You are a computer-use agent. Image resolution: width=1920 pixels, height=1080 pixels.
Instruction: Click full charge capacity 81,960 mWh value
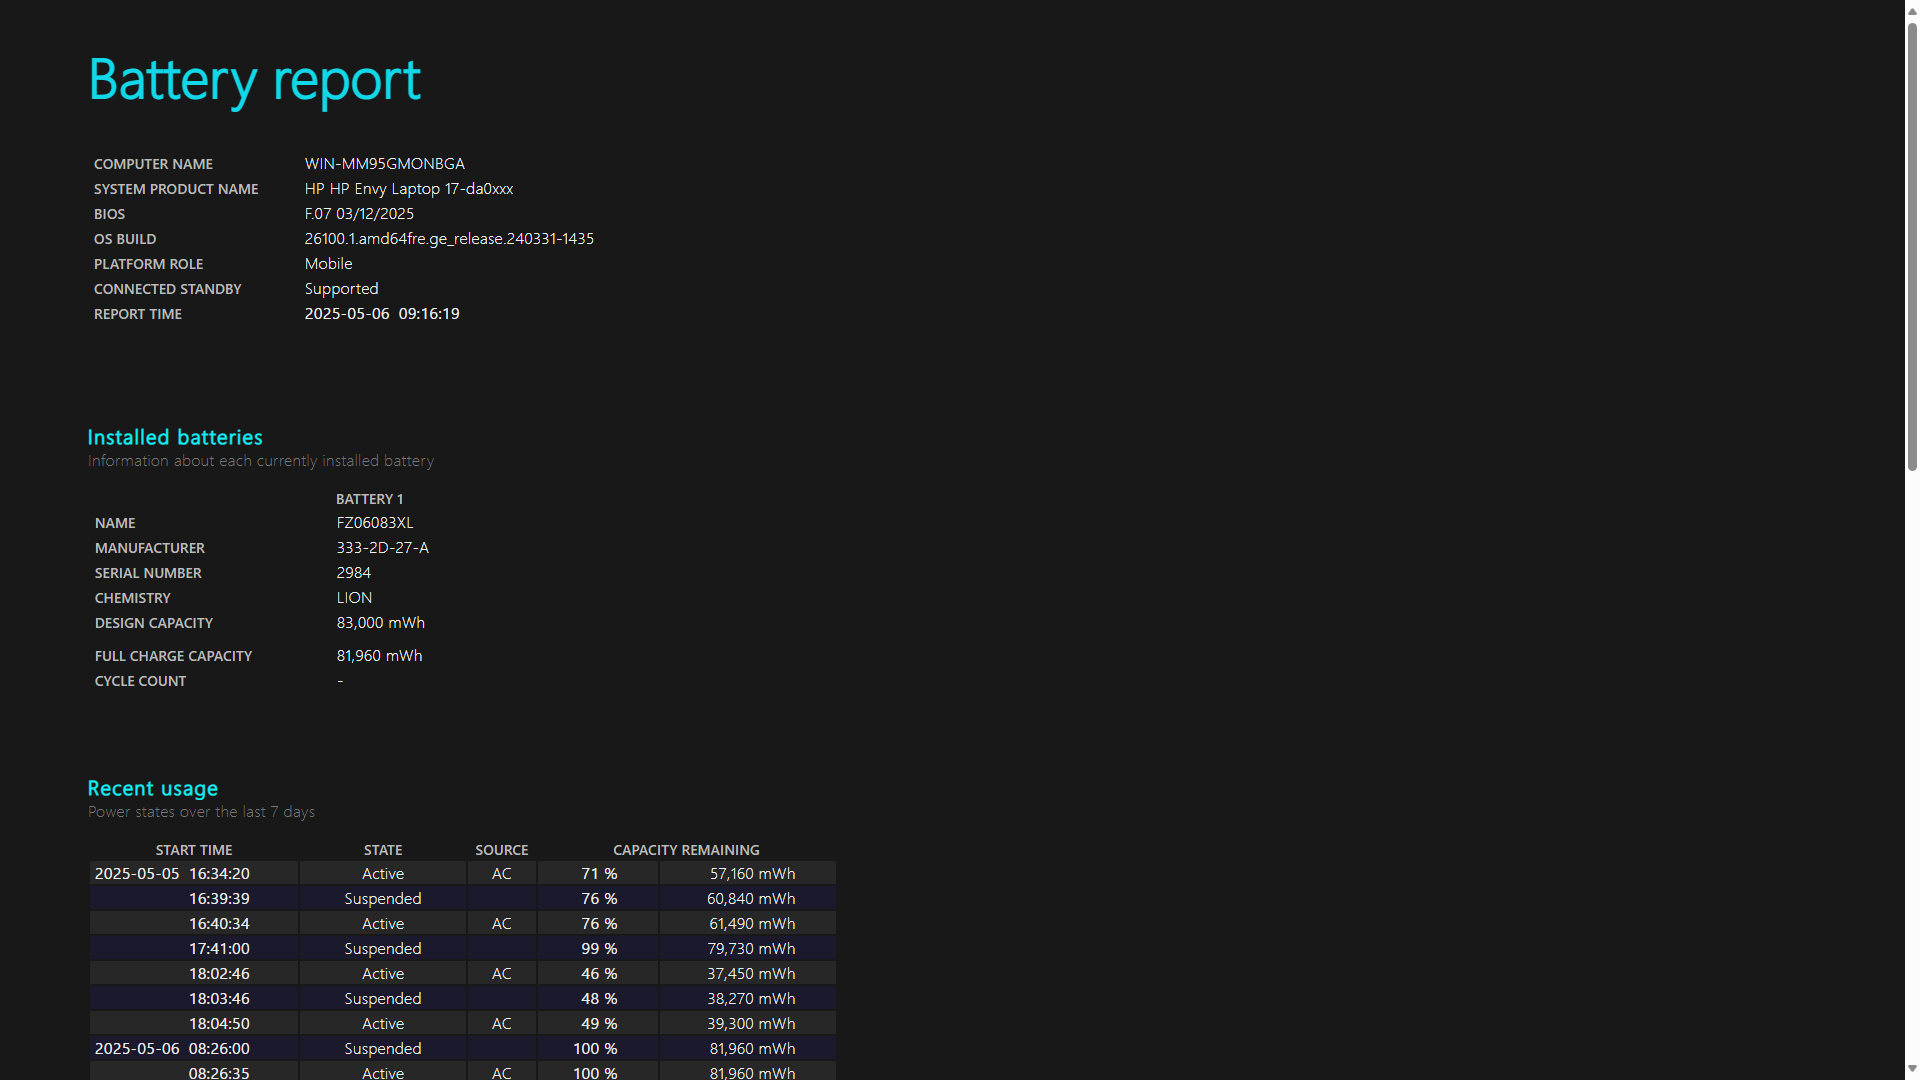tap(379, 656)
